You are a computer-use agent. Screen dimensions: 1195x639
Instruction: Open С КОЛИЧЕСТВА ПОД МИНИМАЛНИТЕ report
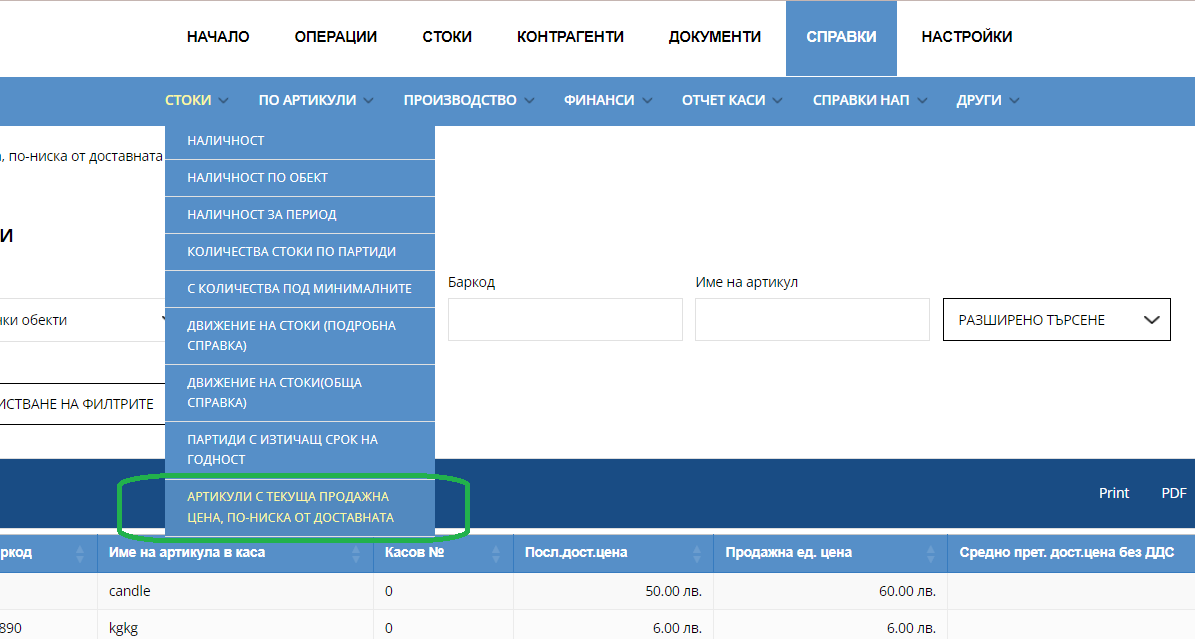click(300, 289)
